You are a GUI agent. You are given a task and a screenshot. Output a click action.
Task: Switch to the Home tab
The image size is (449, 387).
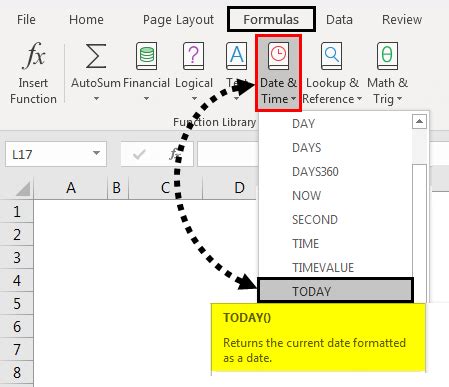(86, 19)
